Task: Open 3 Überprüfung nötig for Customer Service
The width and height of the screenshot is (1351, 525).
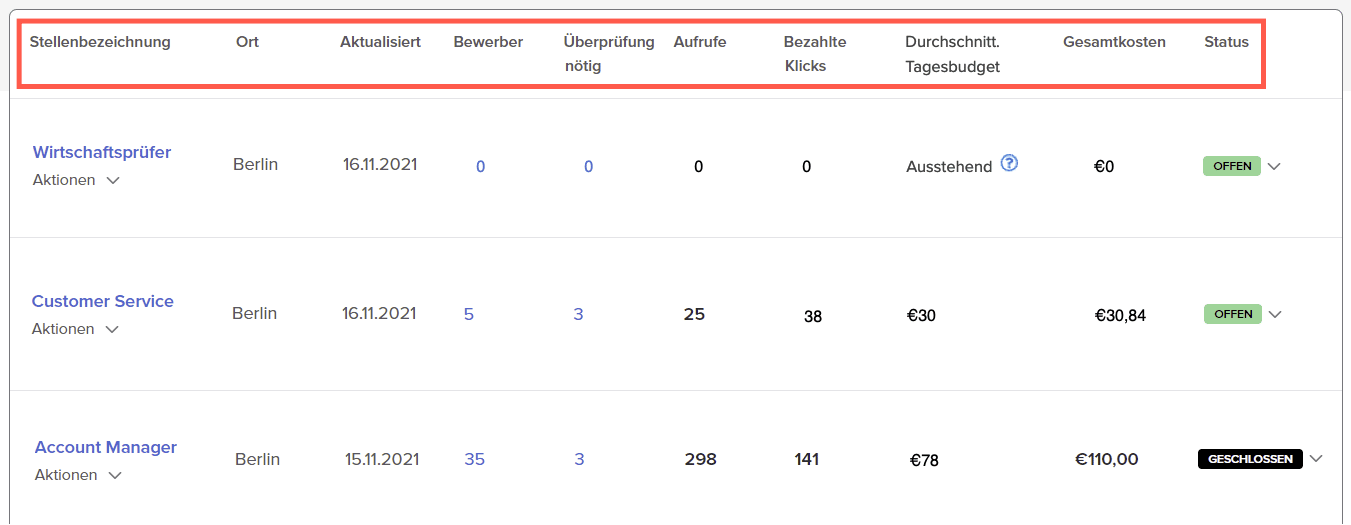Action: tap(578, 314)
